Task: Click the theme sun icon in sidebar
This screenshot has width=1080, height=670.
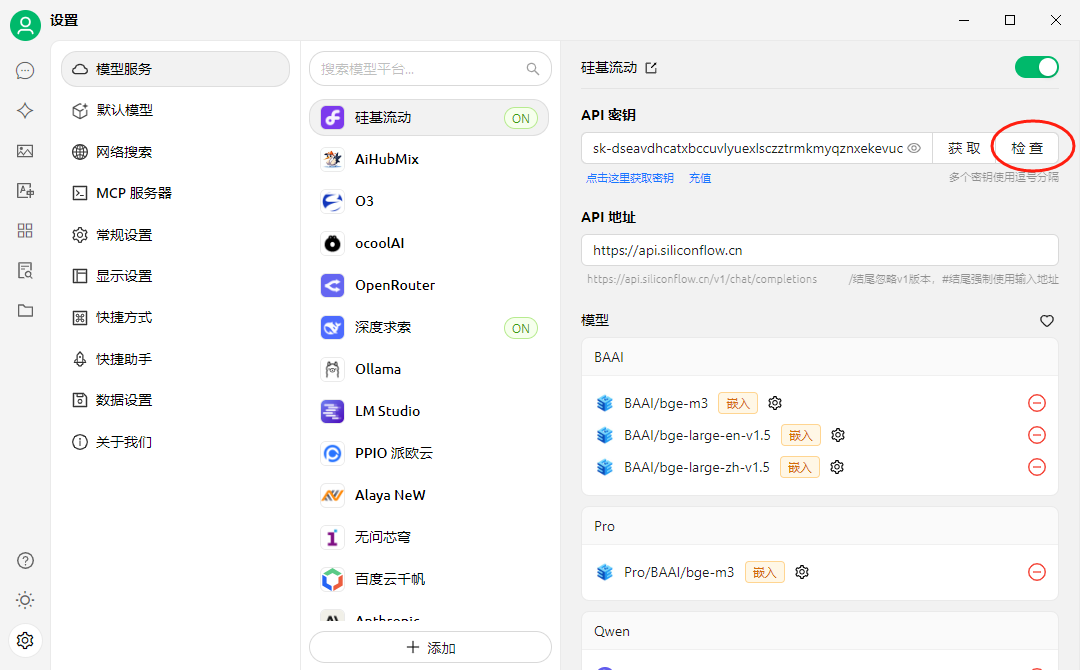Action: point(25,600)
